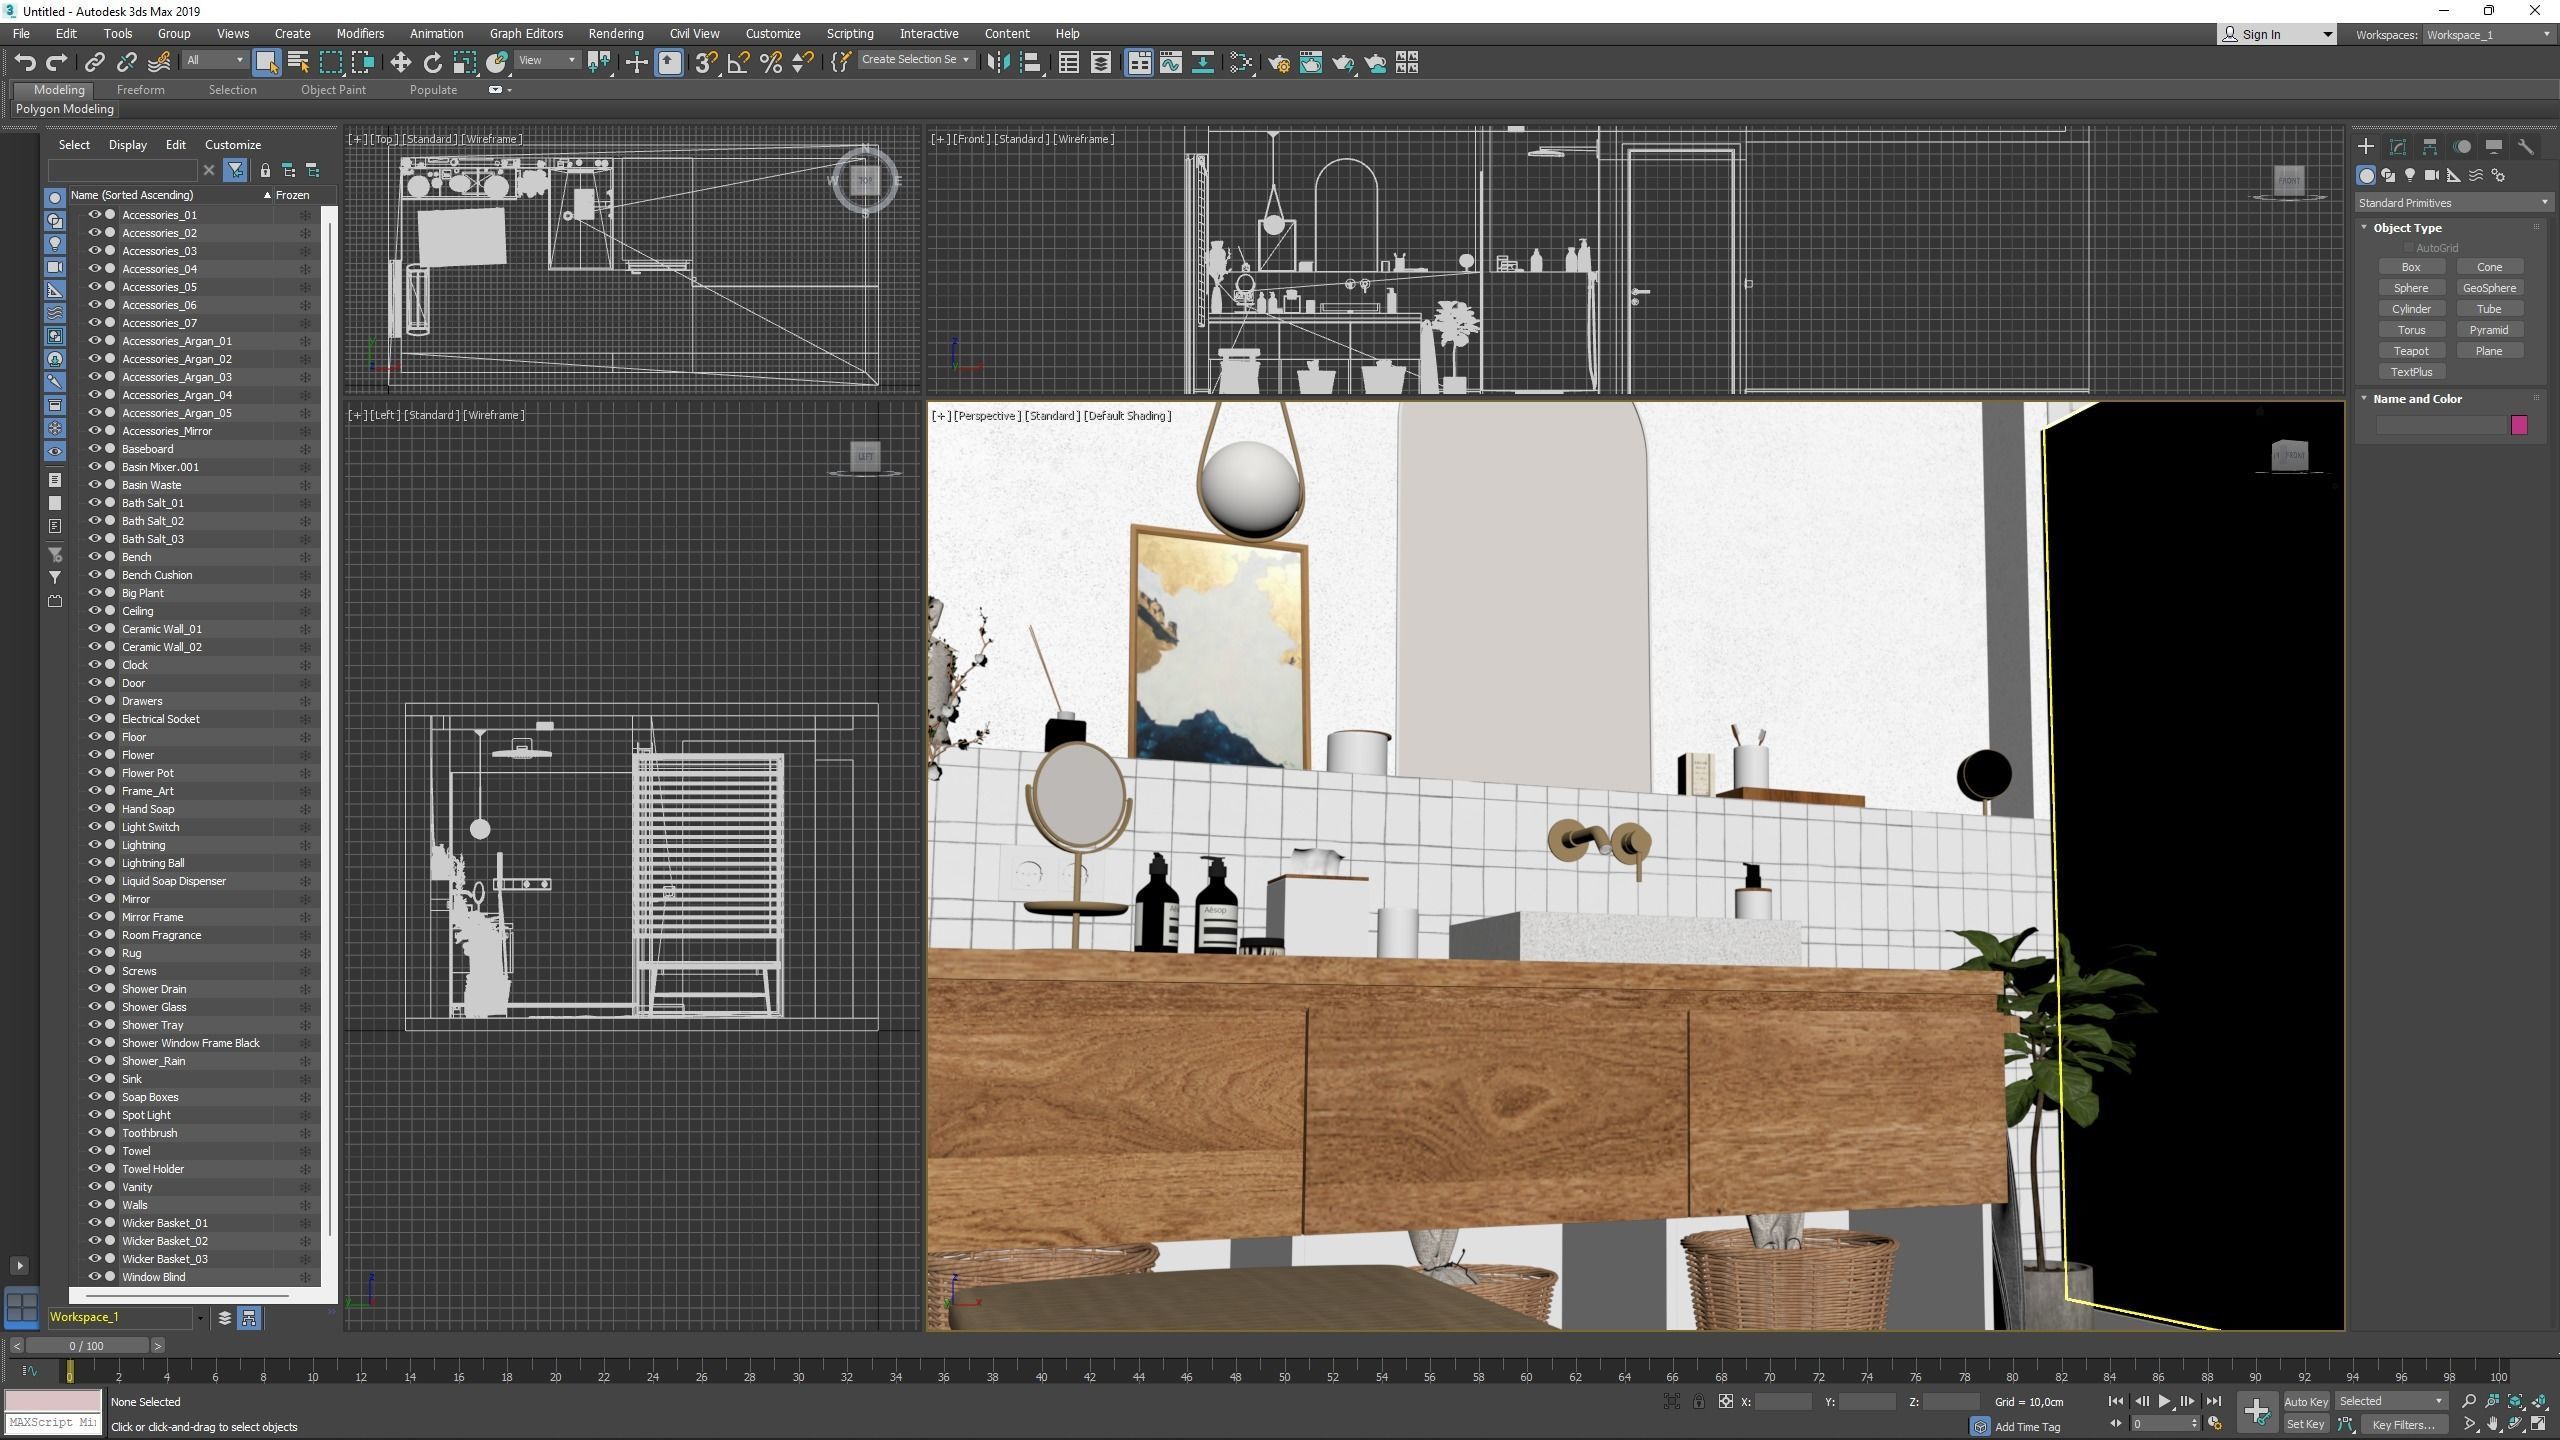Image resolution: width=2560 pixels, height=1440 pixels.
Task: Click the Redo arrow in the main toolbar
Action: tap(57, 63)
